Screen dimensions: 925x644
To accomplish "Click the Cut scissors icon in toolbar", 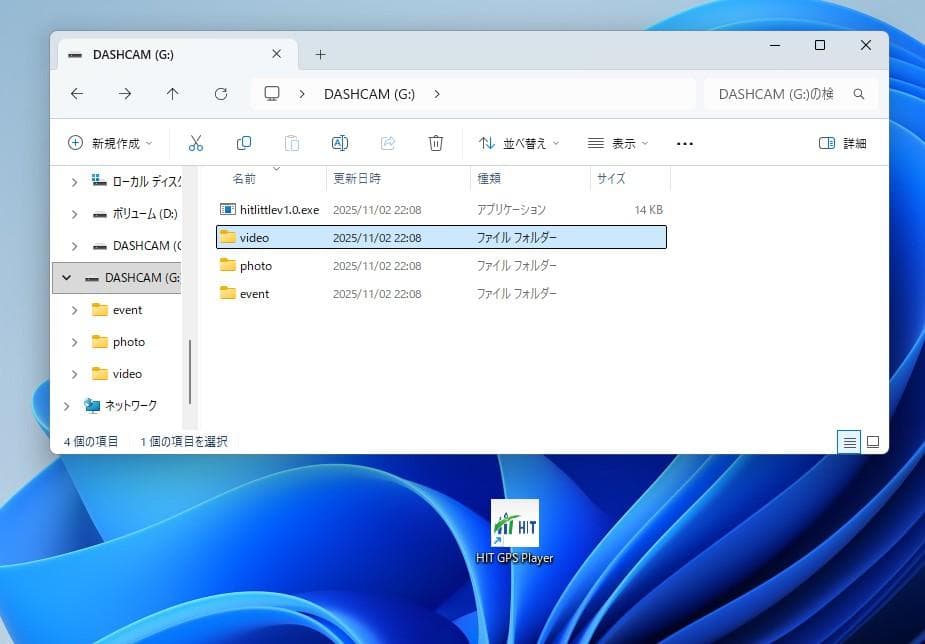I will tap(196, 143).
